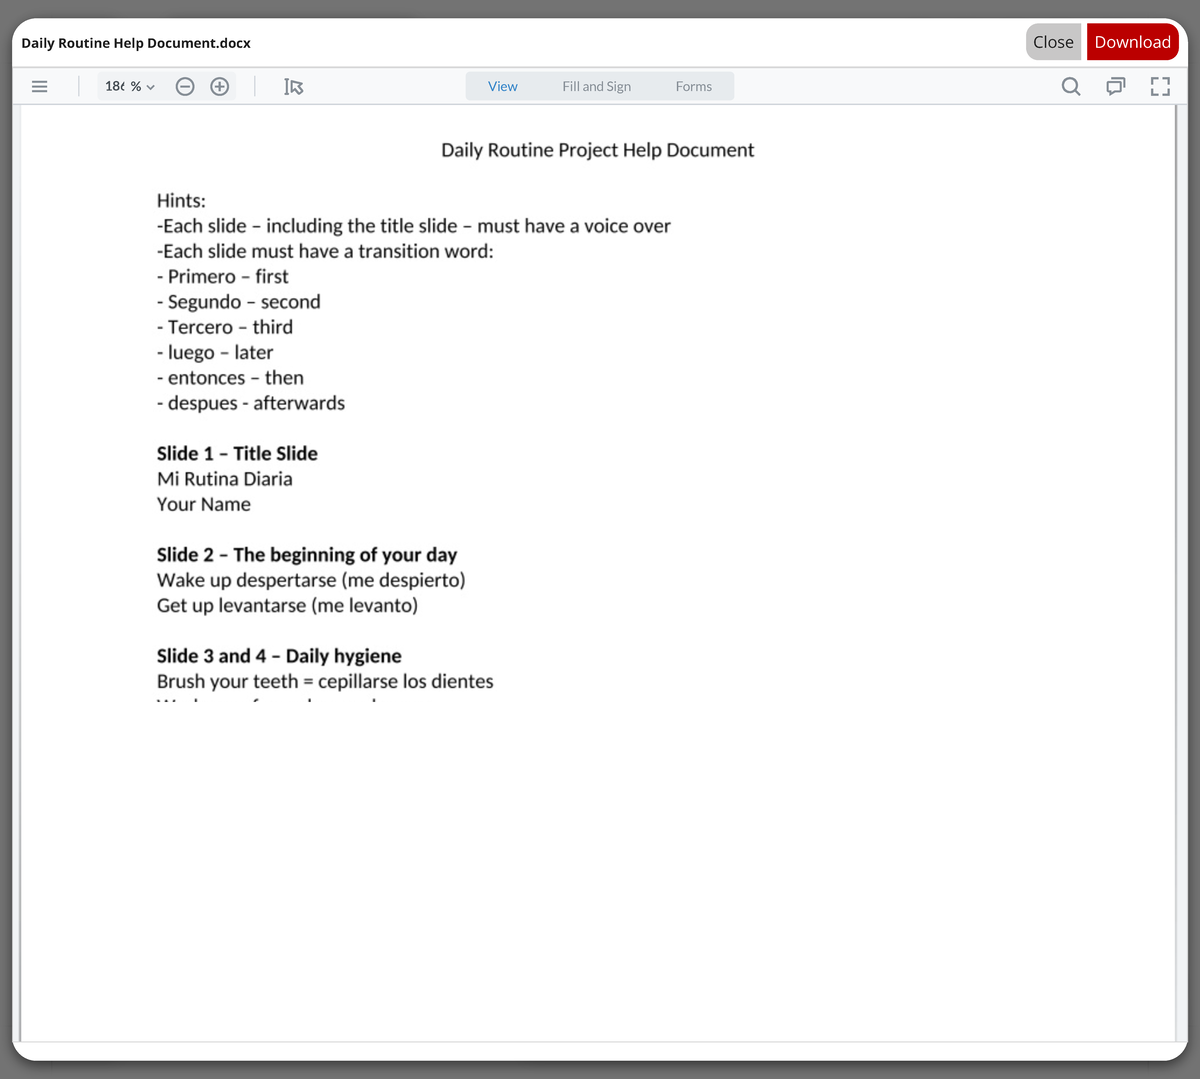This screenshot has width=1200, height=1079.
Task: Click the Hints: line in document
Action: pos(181,201)
